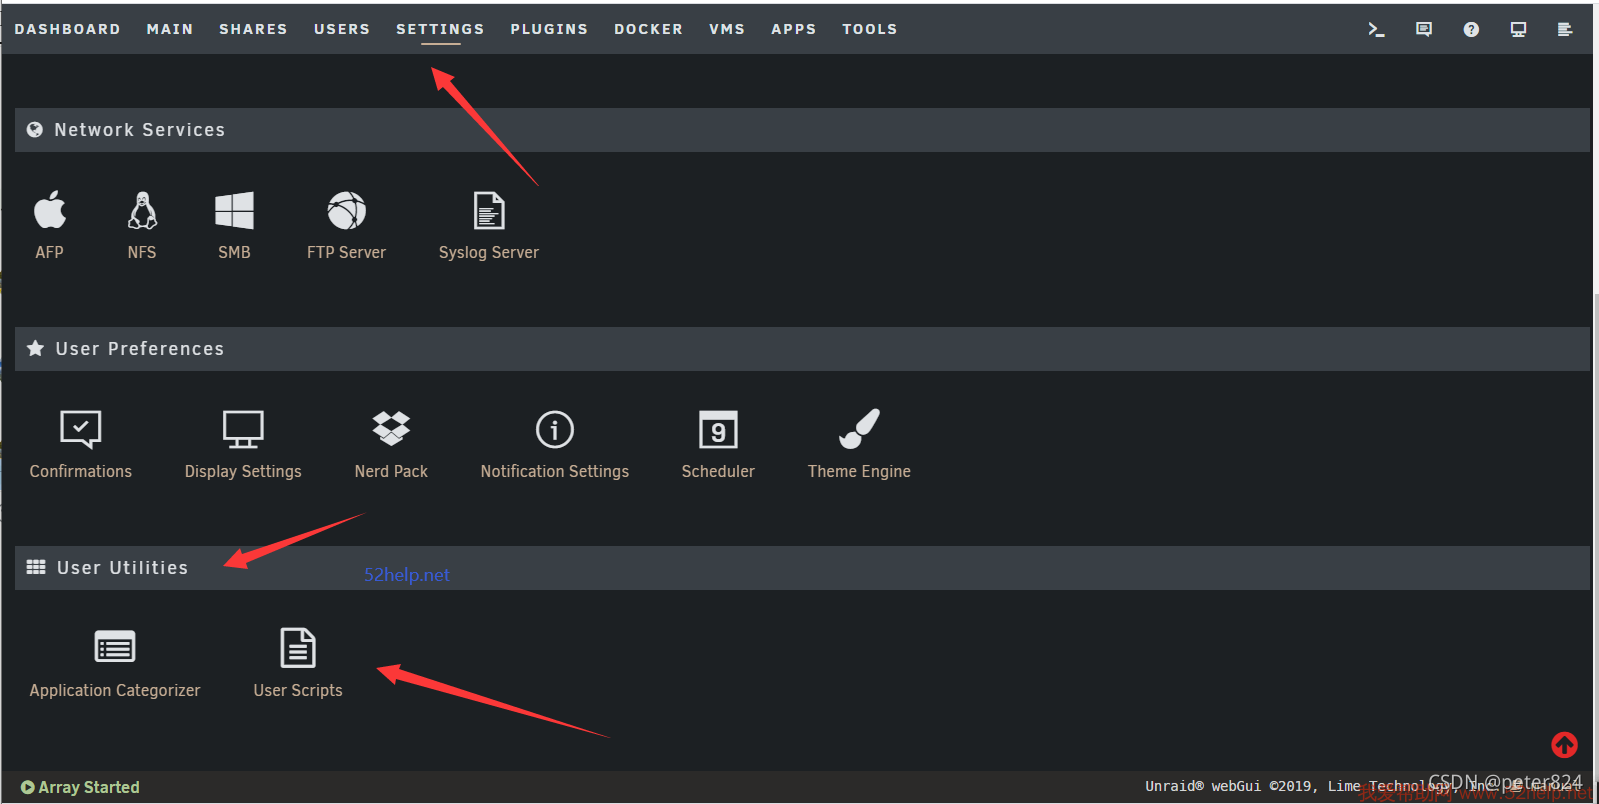Open the Confirmations checkmark icon
The width and height of the screenshot is (1599, 804).
[81, 429]
